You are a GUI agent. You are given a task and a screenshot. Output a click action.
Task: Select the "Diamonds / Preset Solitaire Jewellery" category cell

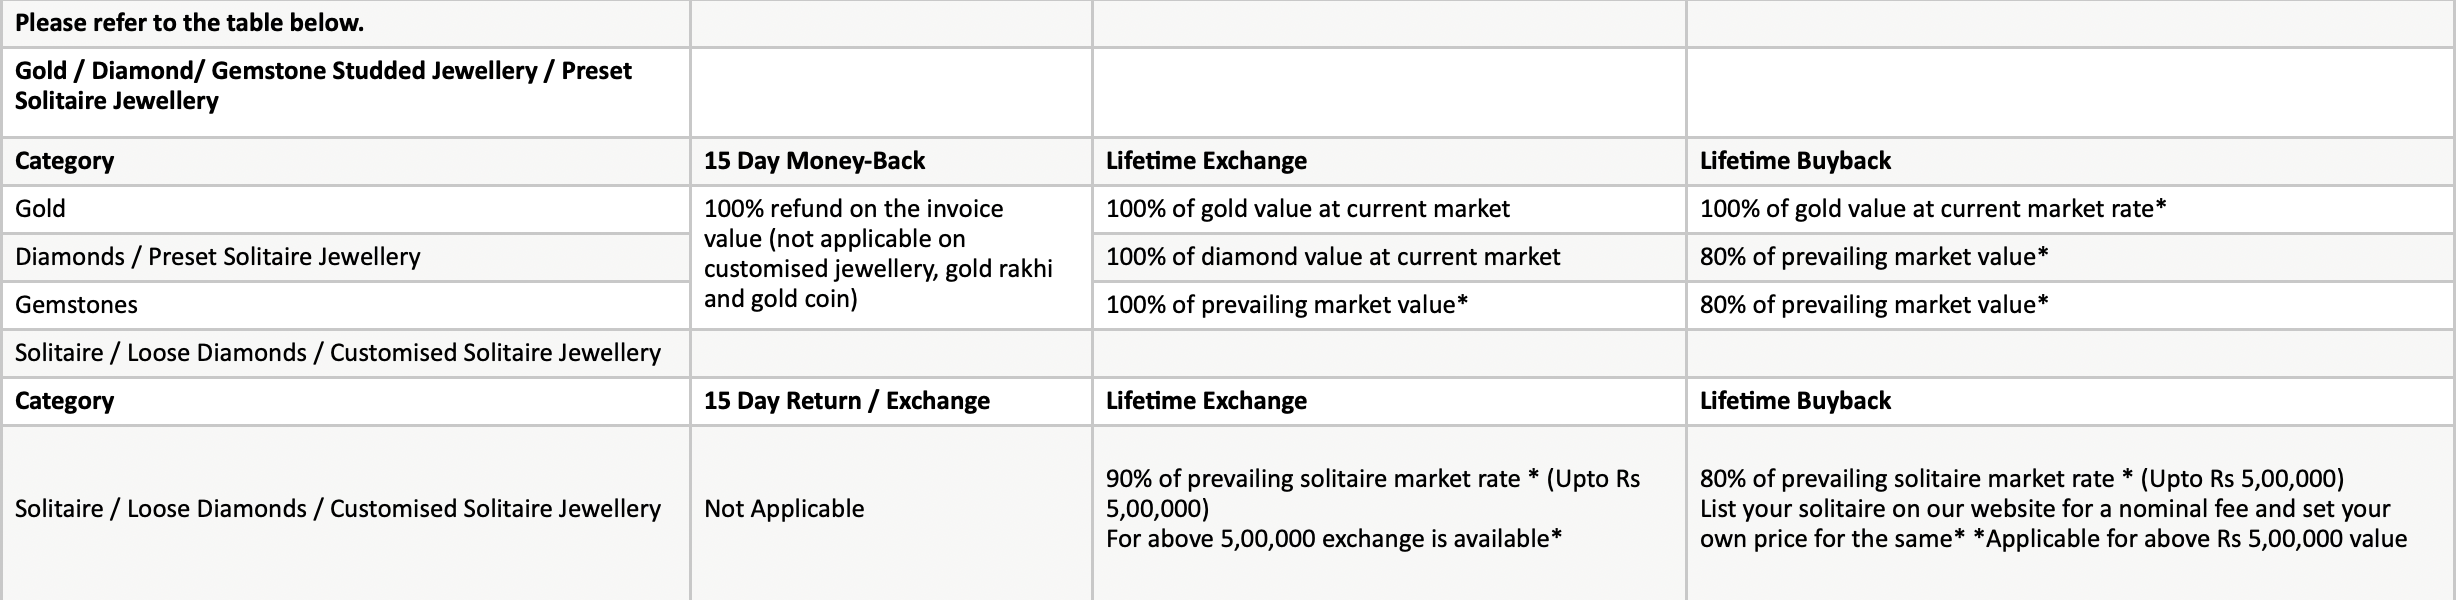[x=217, y=257]
